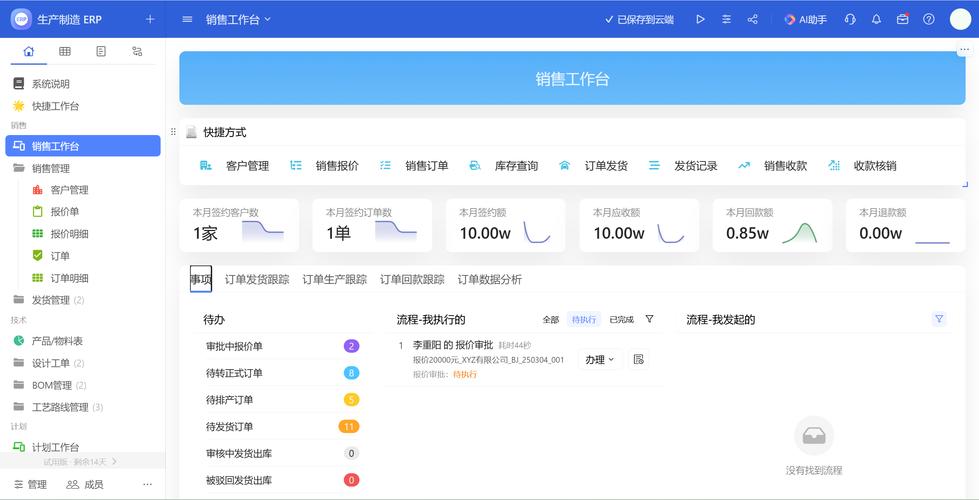Switch to the 订单发货跟踪 tab
The image size is (979, 500).
pos(257,280)
